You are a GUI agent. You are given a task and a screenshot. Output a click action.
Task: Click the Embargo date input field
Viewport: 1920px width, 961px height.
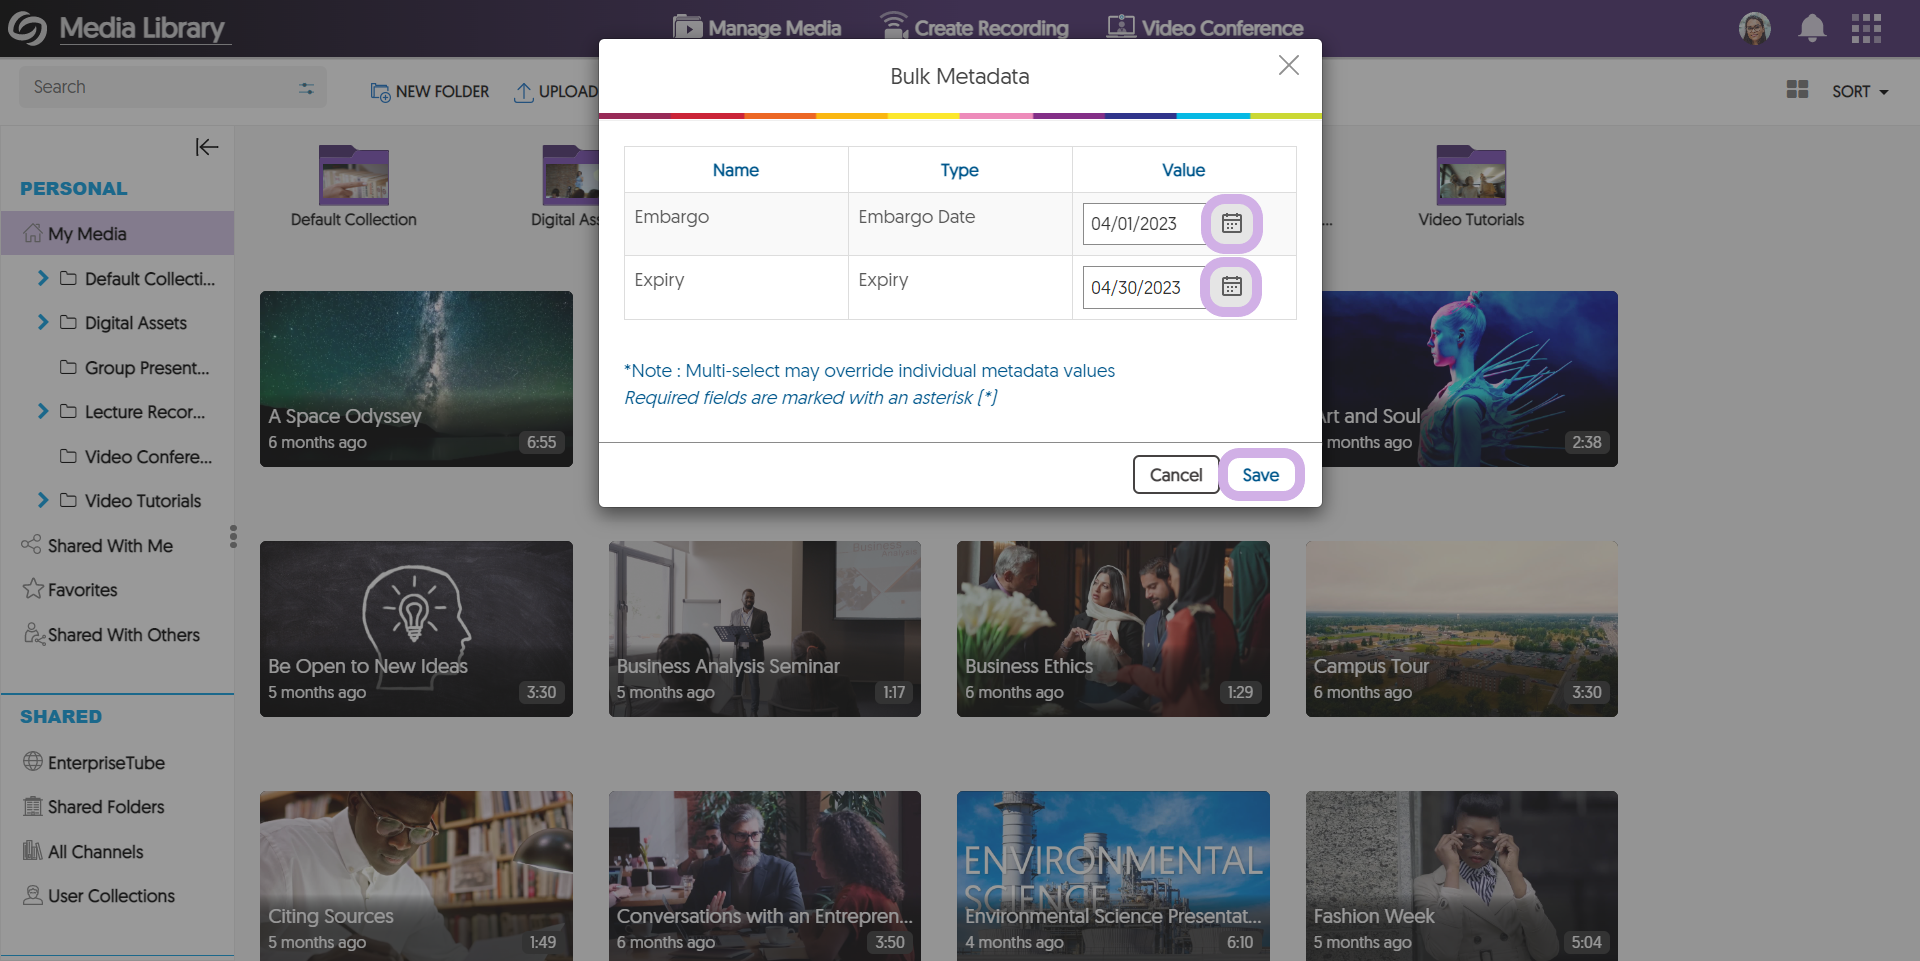1142,224
